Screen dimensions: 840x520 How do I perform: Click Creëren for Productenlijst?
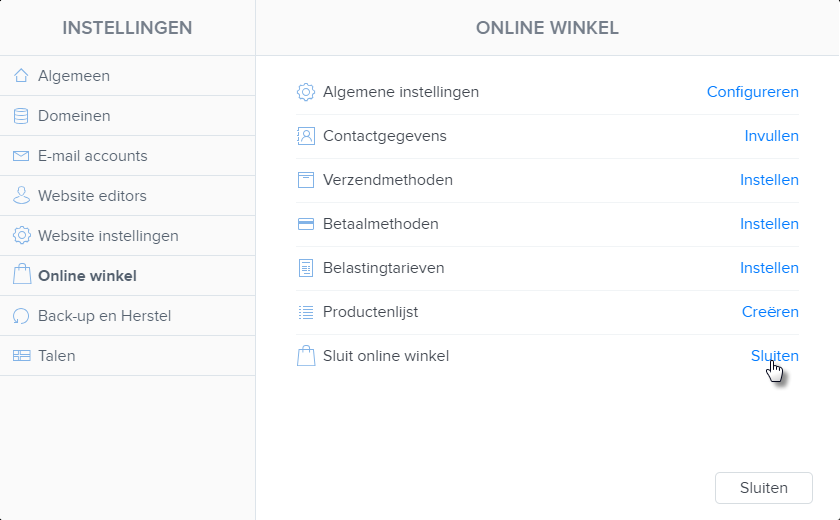[x=770, y=312]
